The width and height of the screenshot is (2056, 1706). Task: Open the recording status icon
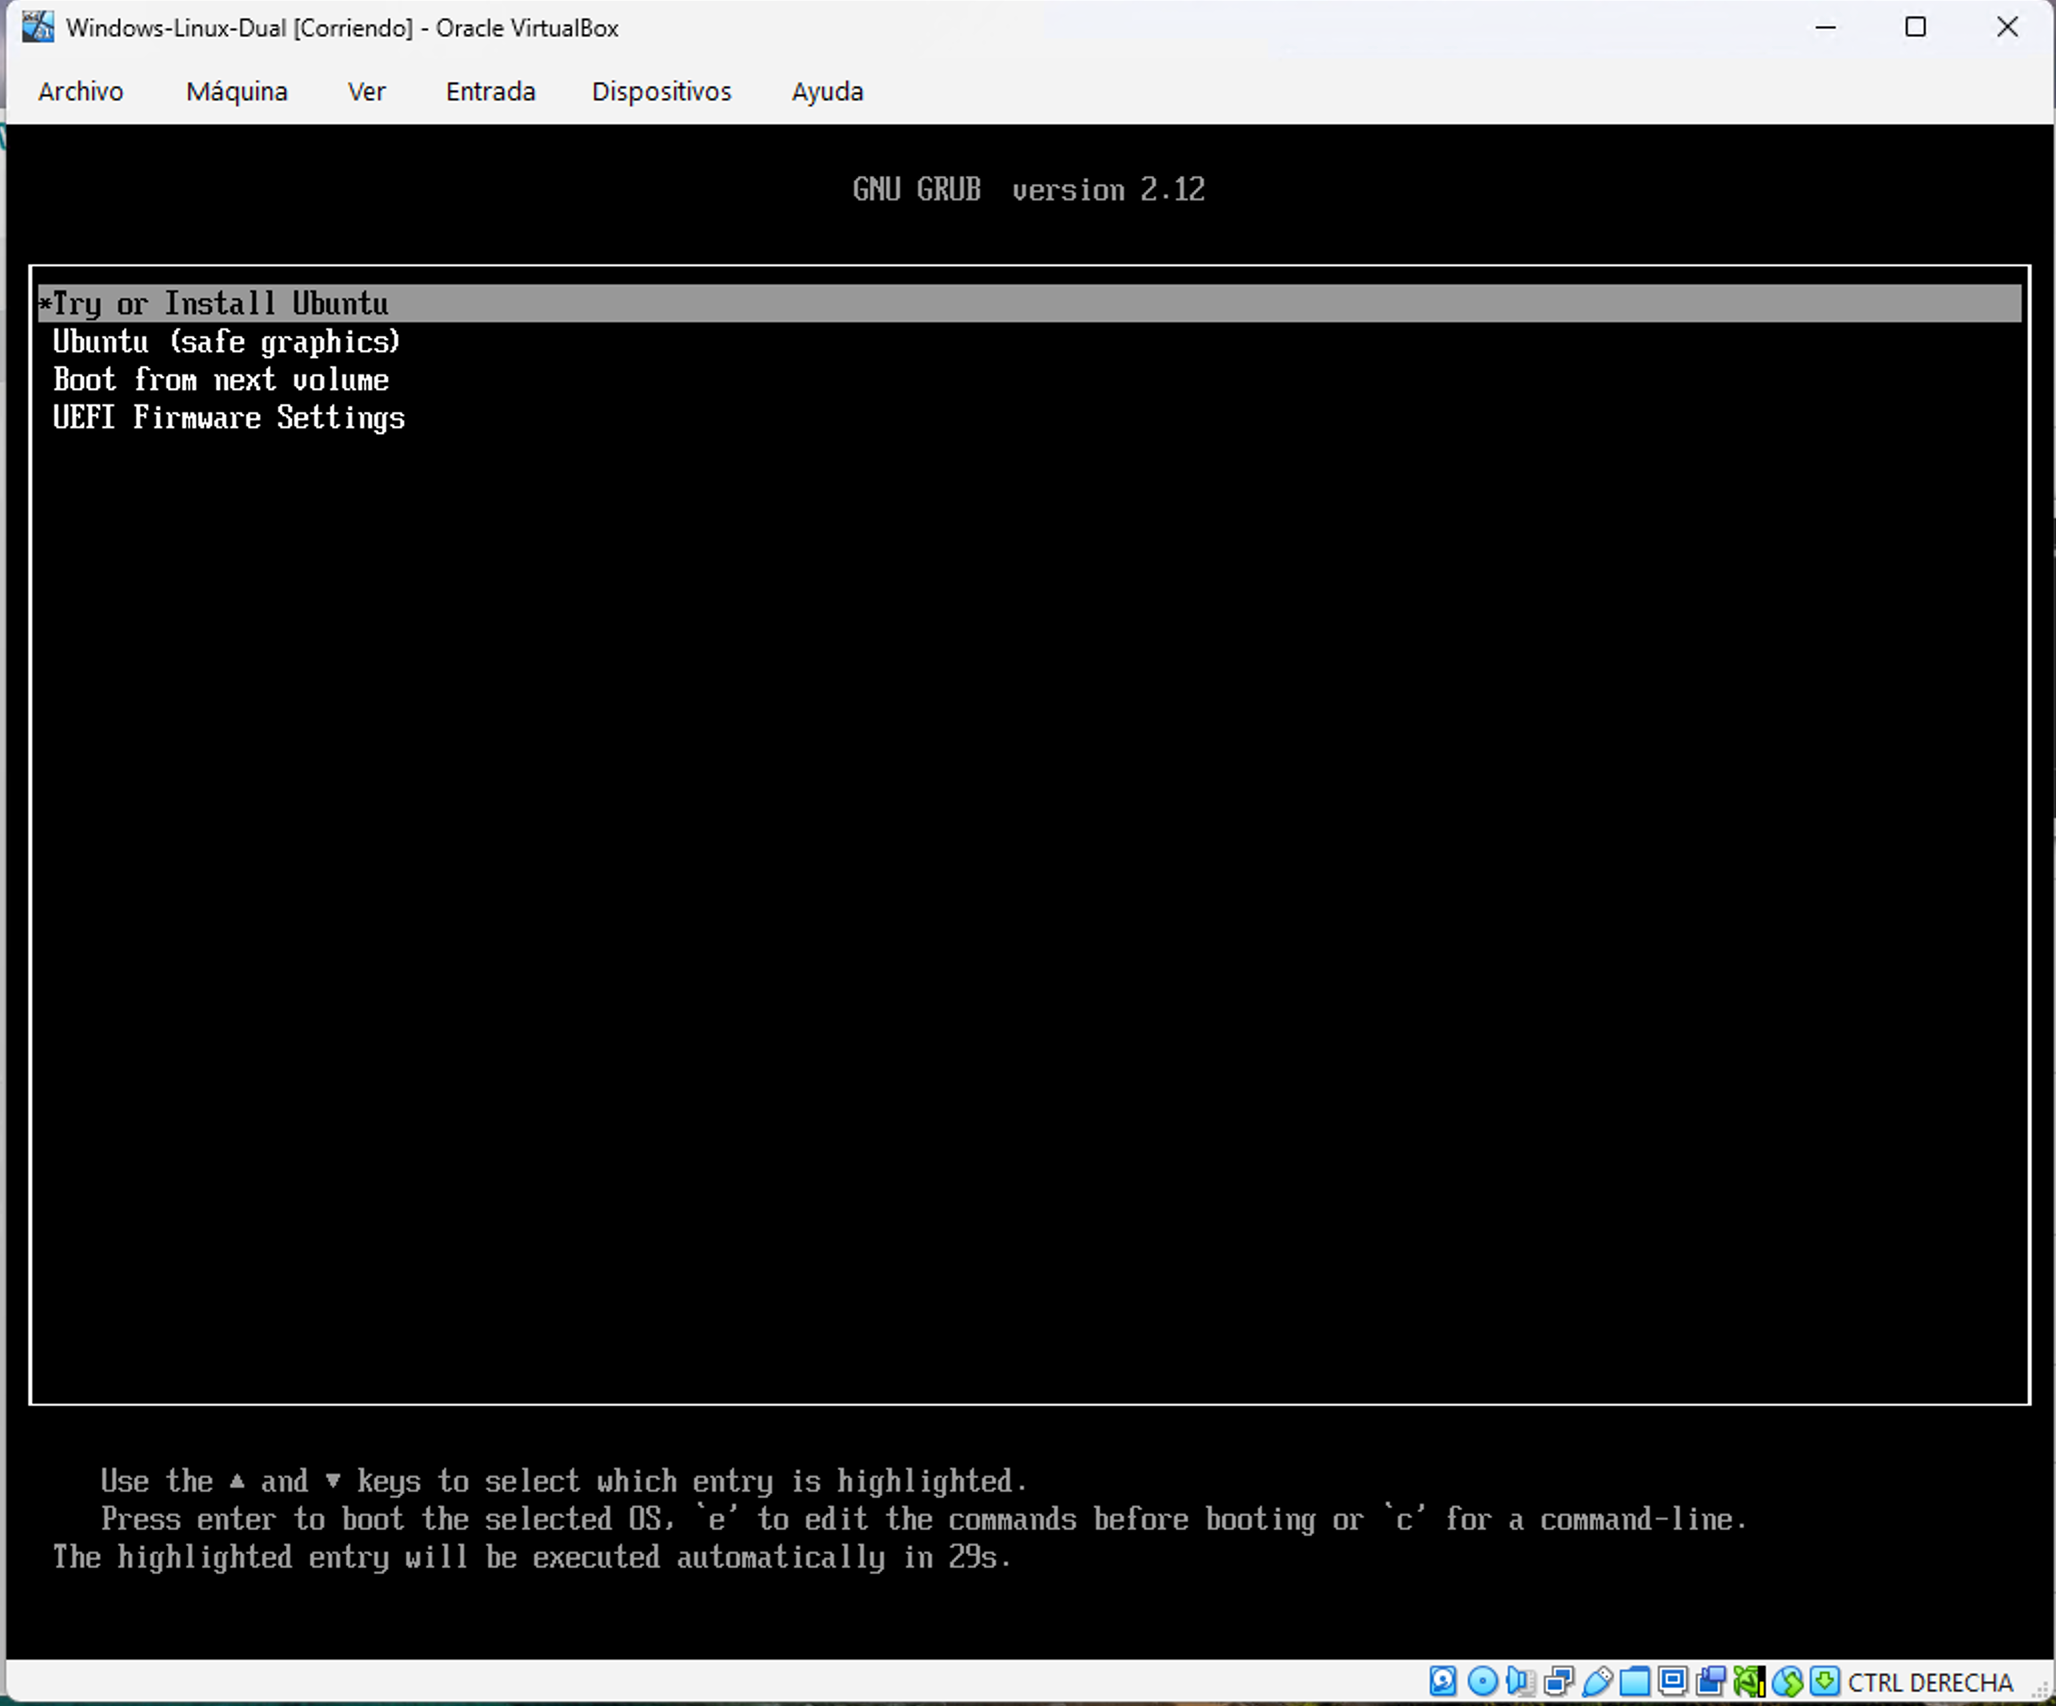(1711, 1681)
